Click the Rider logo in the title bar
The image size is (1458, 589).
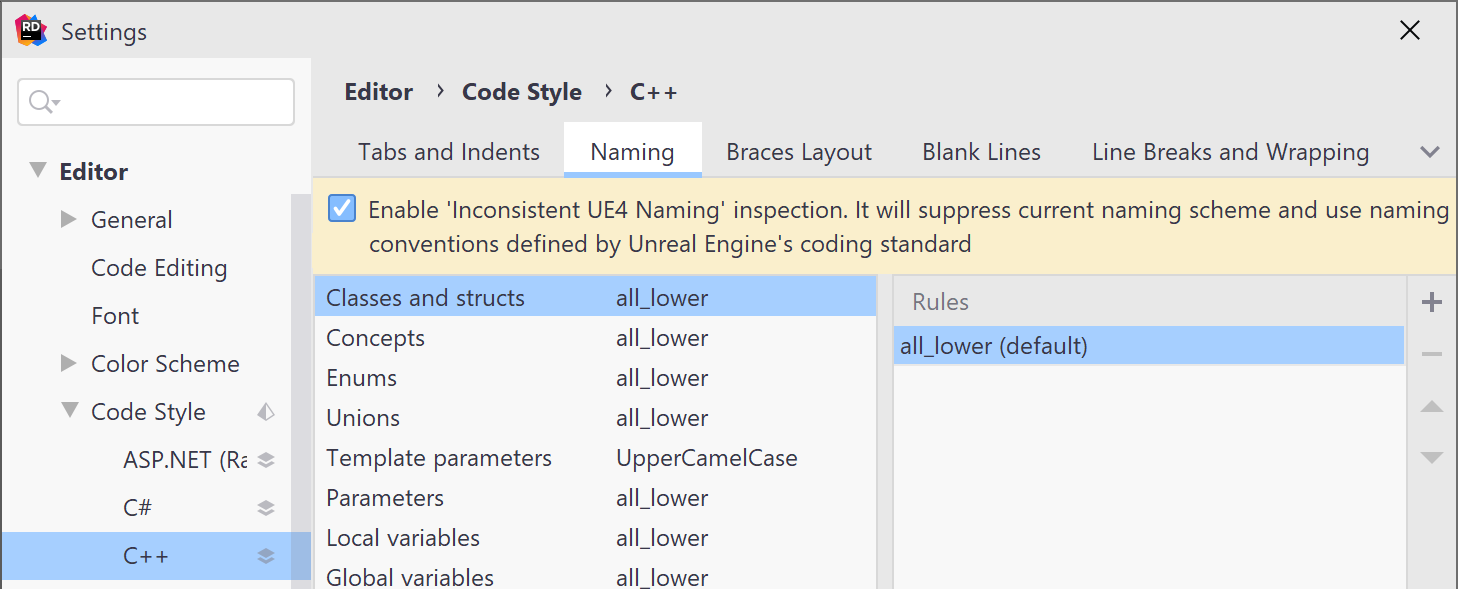(30, 30)
